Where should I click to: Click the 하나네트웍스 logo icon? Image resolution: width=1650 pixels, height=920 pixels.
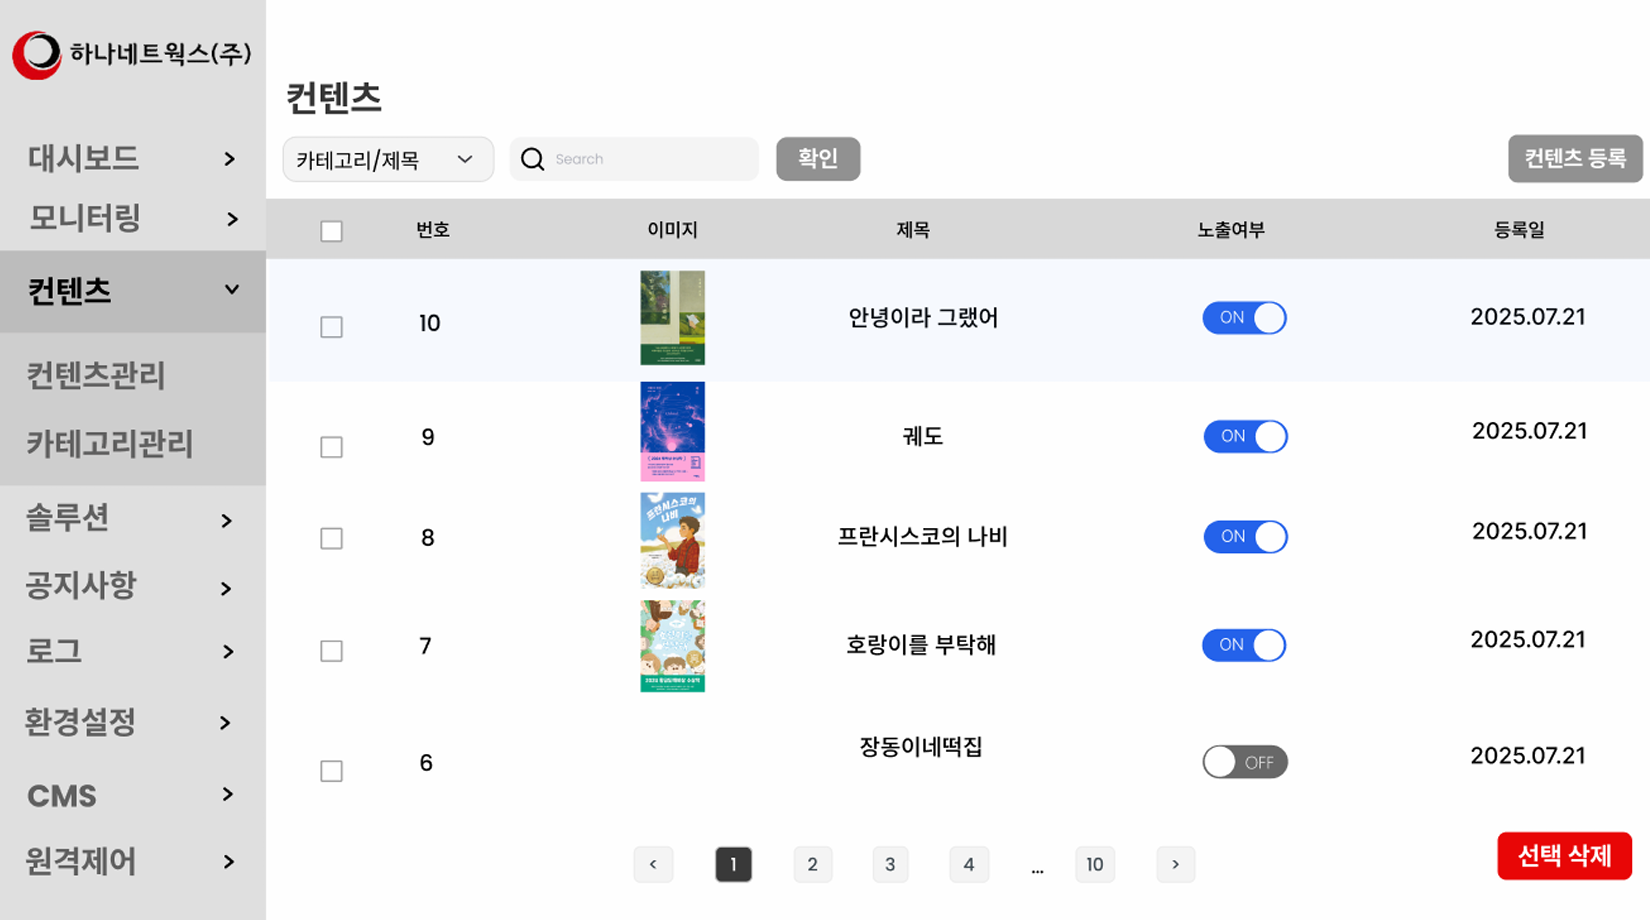coord(37,55)
